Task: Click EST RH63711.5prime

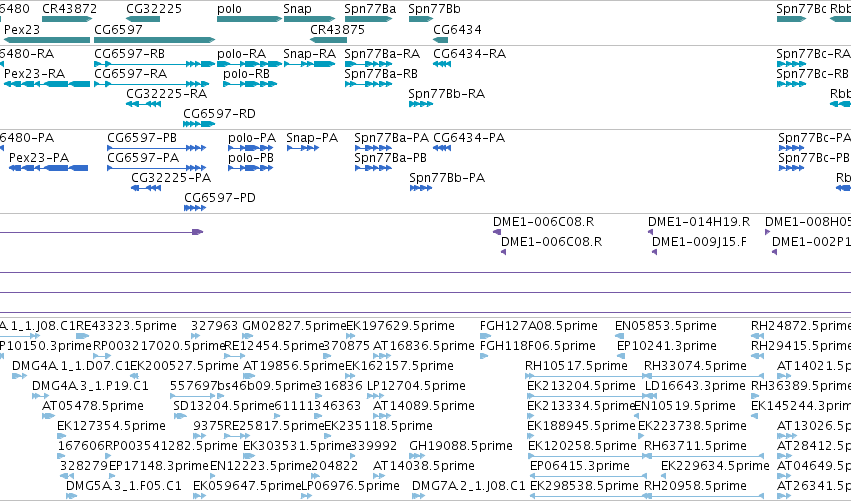Action: (x=704, y=456)
